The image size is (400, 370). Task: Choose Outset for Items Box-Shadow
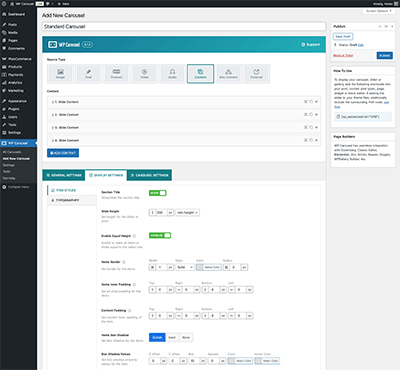point(157,337)
